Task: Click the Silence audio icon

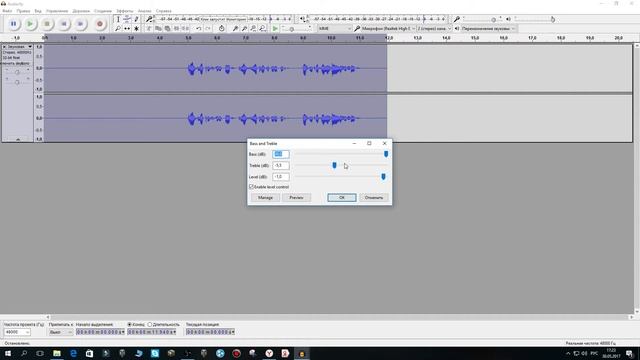Action: 185,29
